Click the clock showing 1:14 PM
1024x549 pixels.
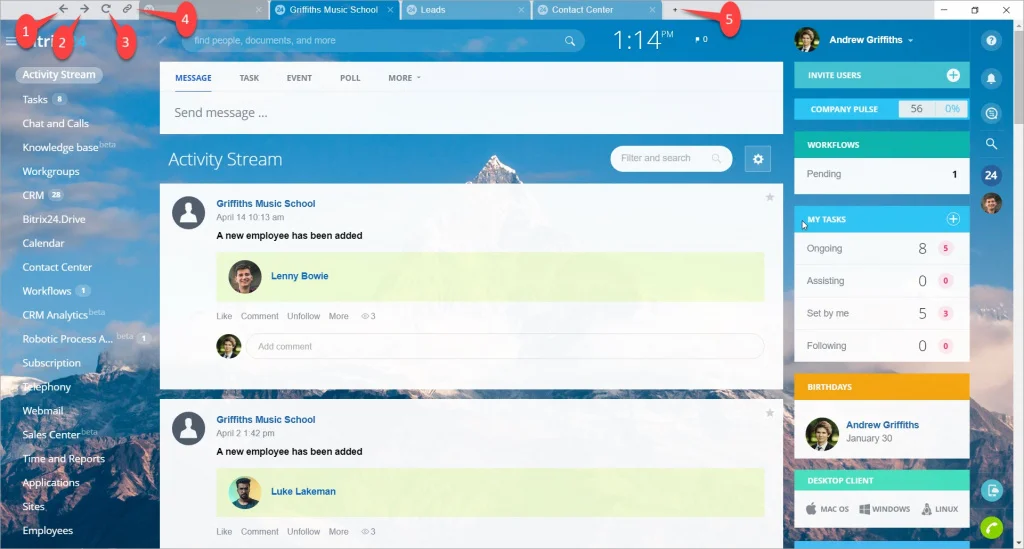pyautogui.click(x=643, y=40)
